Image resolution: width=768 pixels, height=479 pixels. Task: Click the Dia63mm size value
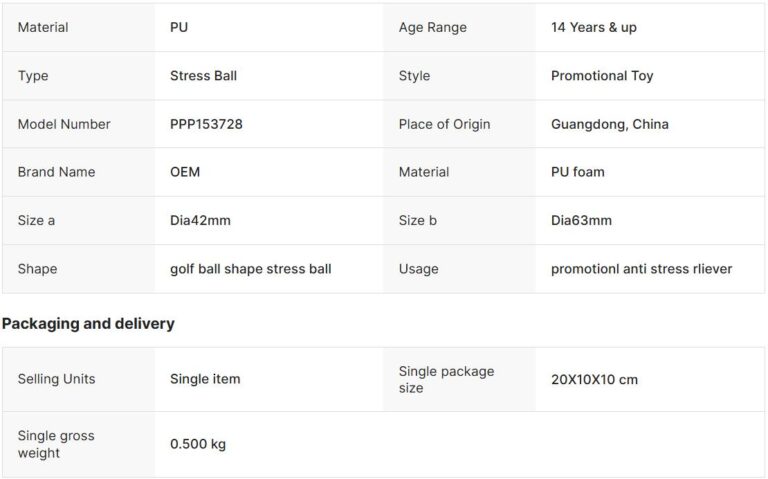[581, 220]
